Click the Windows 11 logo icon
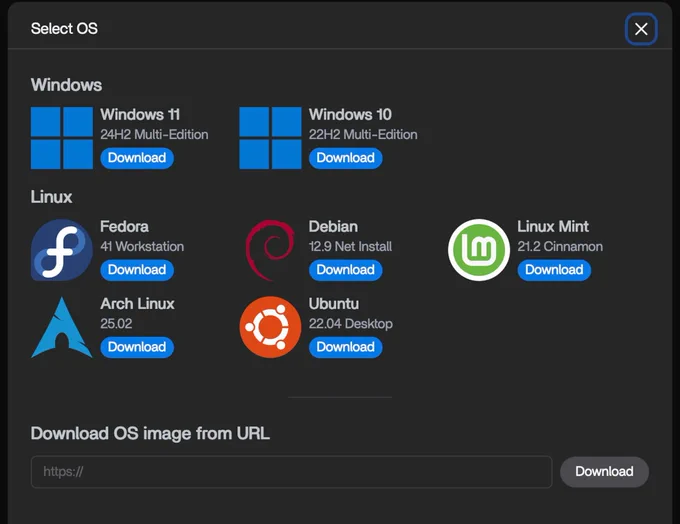Image resolution: width=680 pixels, height=524 pixels. coord(62,138)
